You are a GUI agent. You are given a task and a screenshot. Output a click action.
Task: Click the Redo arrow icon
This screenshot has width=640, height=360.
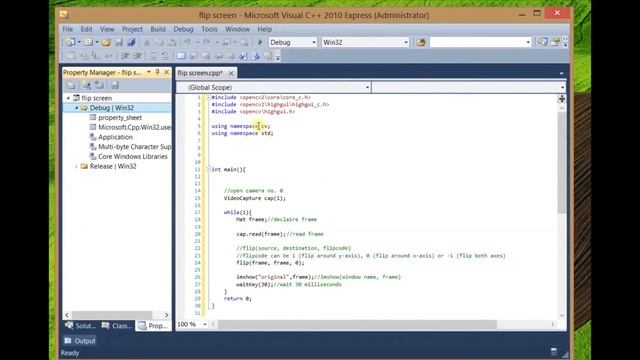(x=207, y=42)
